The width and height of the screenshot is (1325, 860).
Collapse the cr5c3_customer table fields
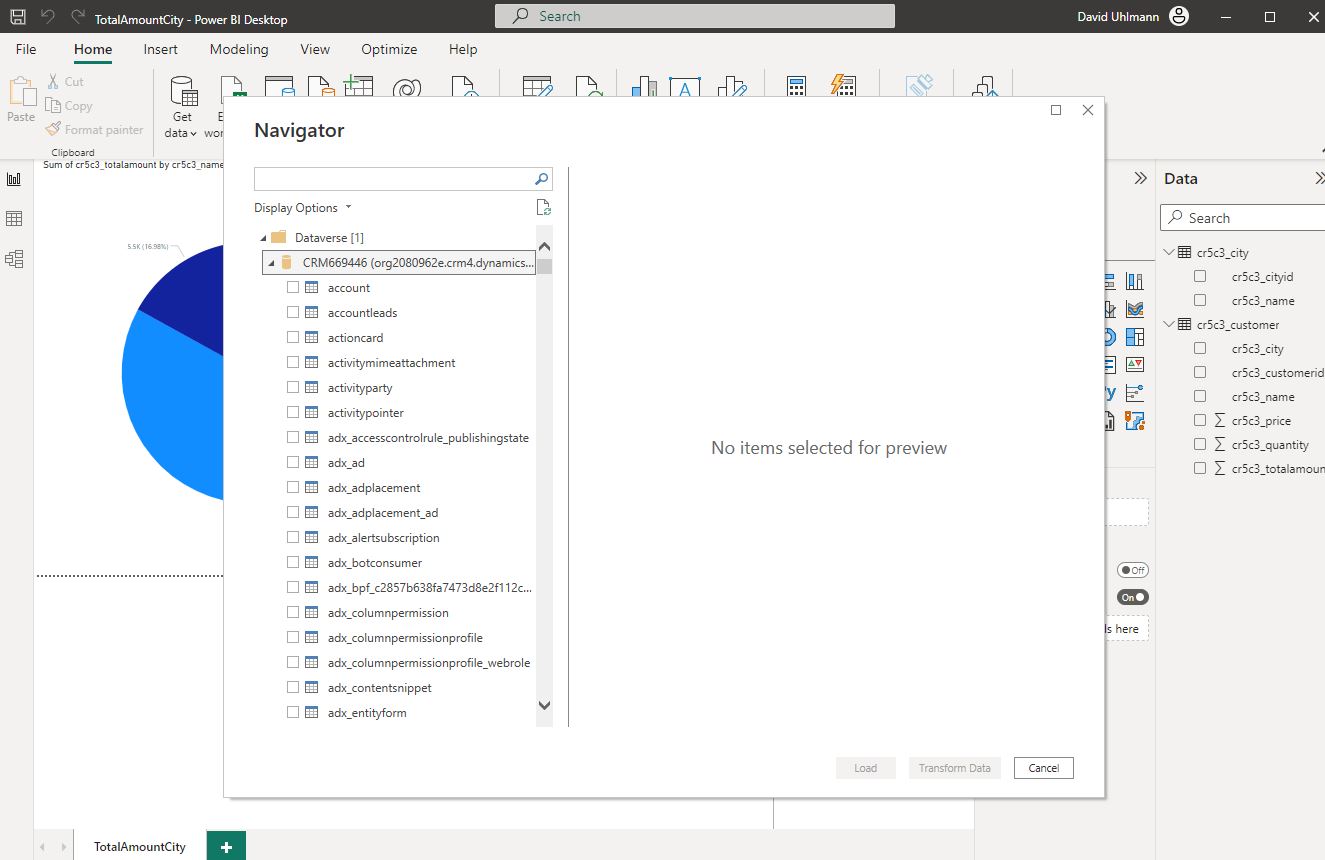click(x=1169, y=324)
